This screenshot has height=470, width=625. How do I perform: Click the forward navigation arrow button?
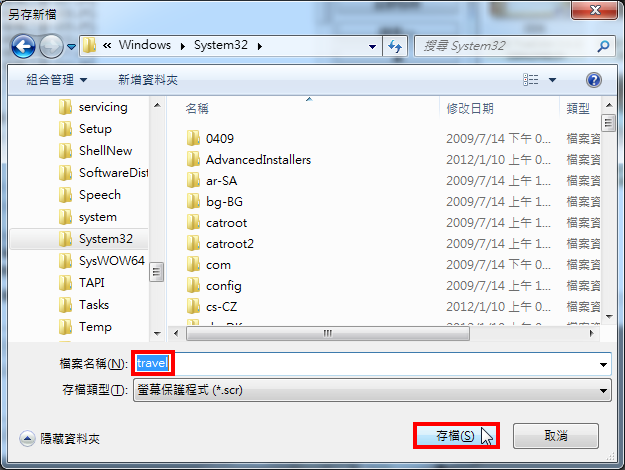51,46
